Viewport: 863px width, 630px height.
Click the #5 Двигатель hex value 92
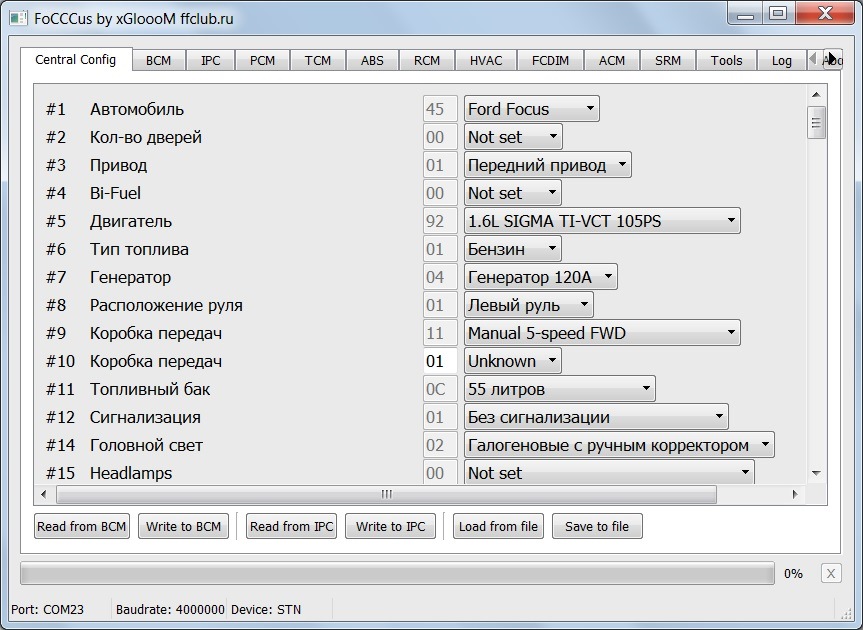tap(440, 221)
